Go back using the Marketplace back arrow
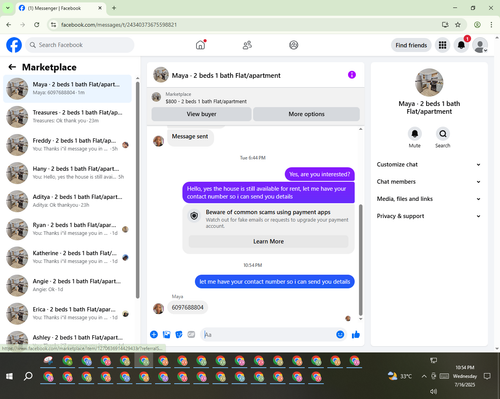The height and width of the screenshot is (399, 500). pos(12,67)
